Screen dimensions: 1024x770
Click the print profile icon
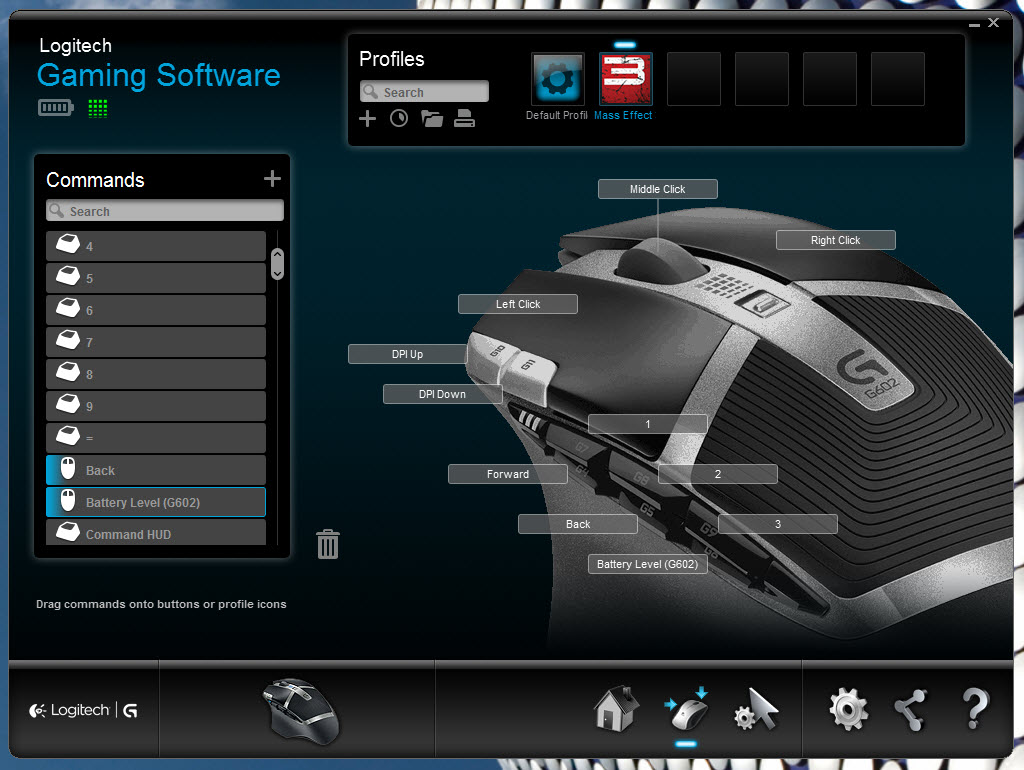coord(464,118)
